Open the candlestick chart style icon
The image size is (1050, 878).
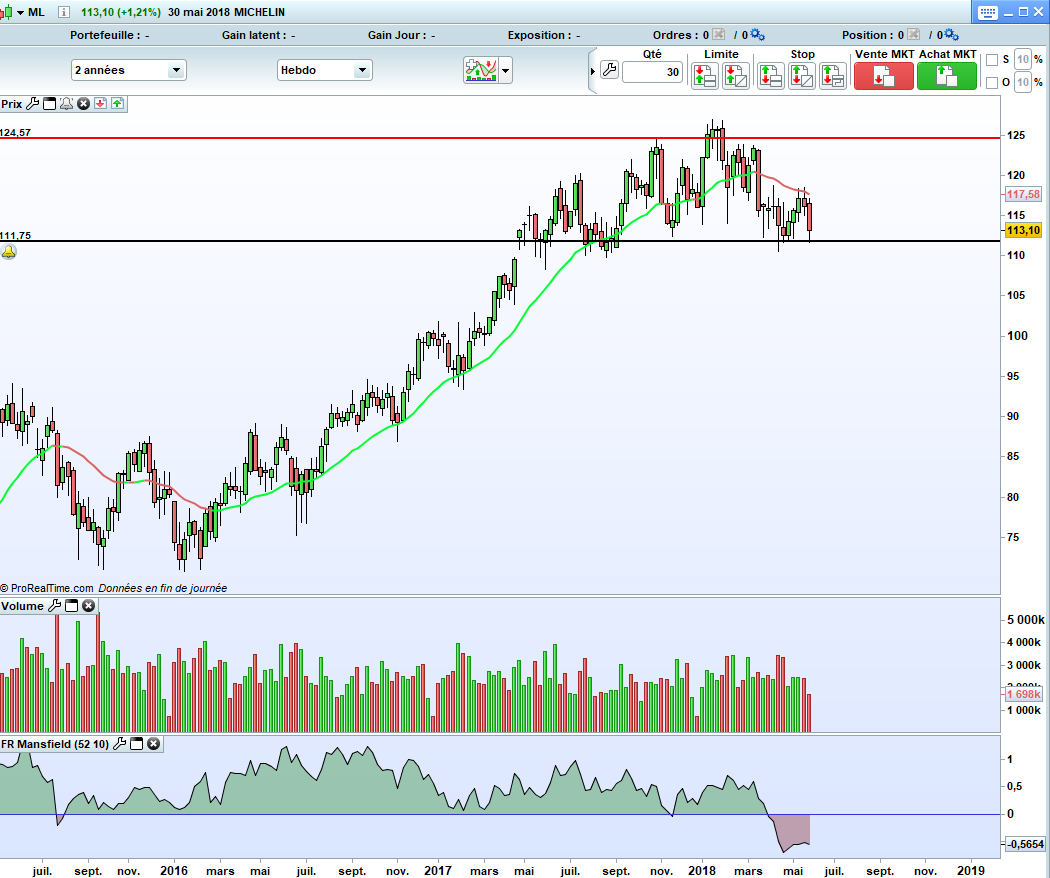pos(6,12)
